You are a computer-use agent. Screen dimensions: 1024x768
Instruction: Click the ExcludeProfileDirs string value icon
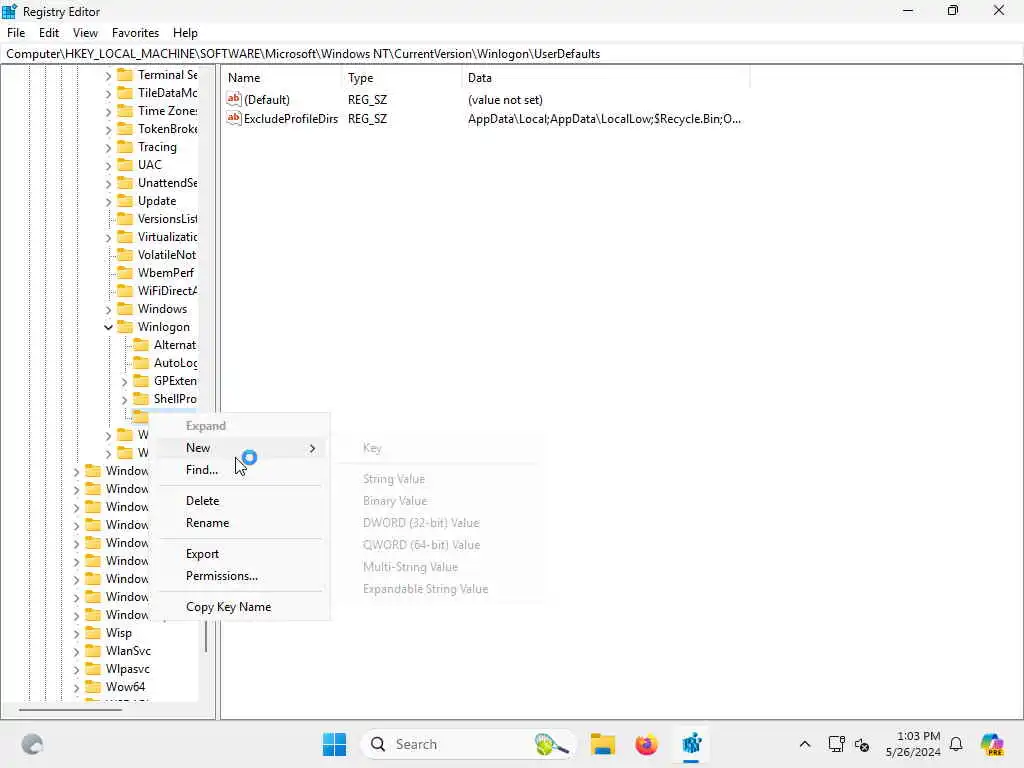click(x=234, y=118)
